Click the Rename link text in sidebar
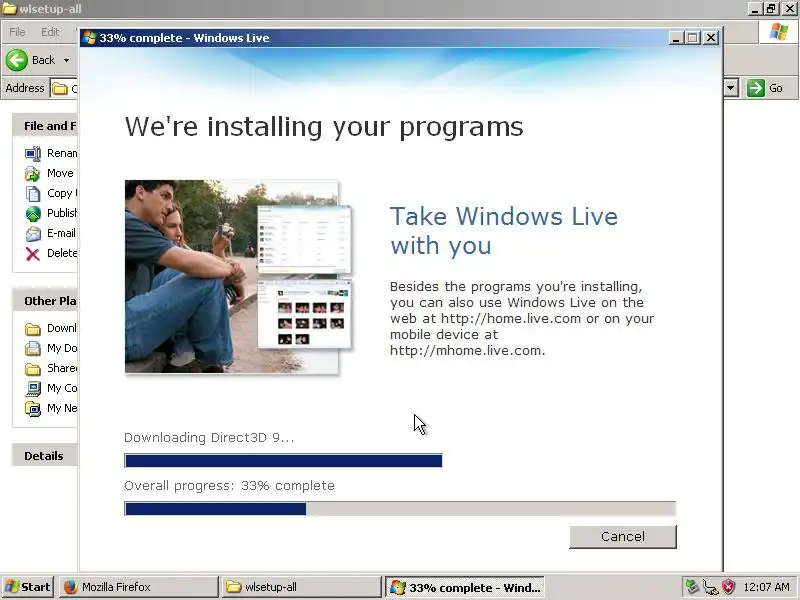The height and width of the screenshot is (600, 800). (62, 153)
